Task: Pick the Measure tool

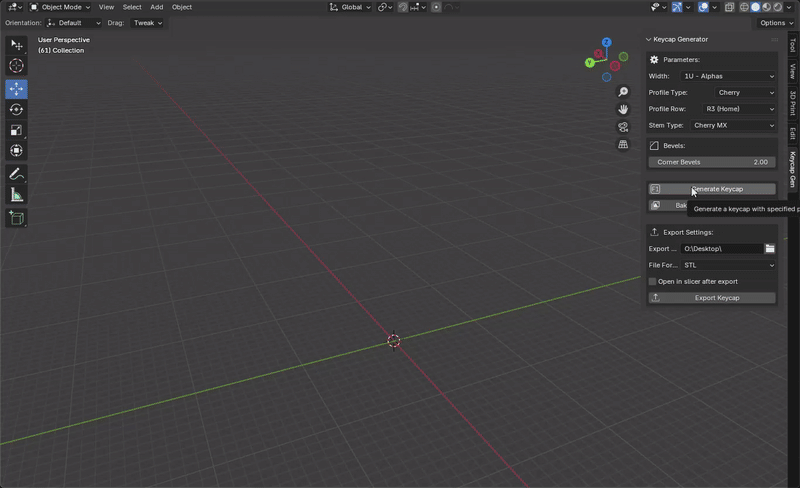Action: (17, 195)
